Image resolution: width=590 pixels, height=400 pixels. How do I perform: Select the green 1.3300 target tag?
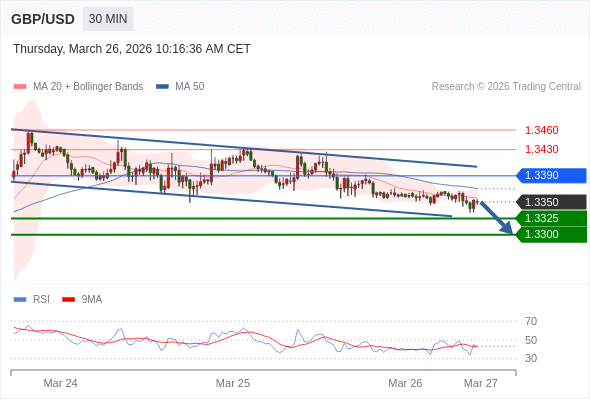[x=551, y=234]
